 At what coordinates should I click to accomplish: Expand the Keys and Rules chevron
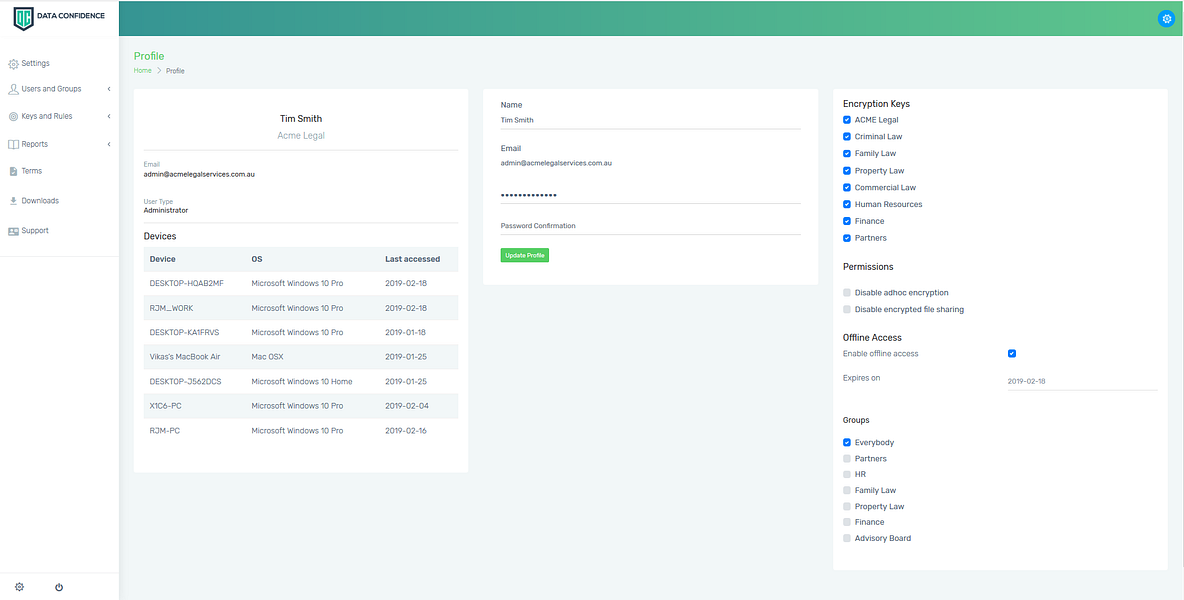[x=109, y=116]
